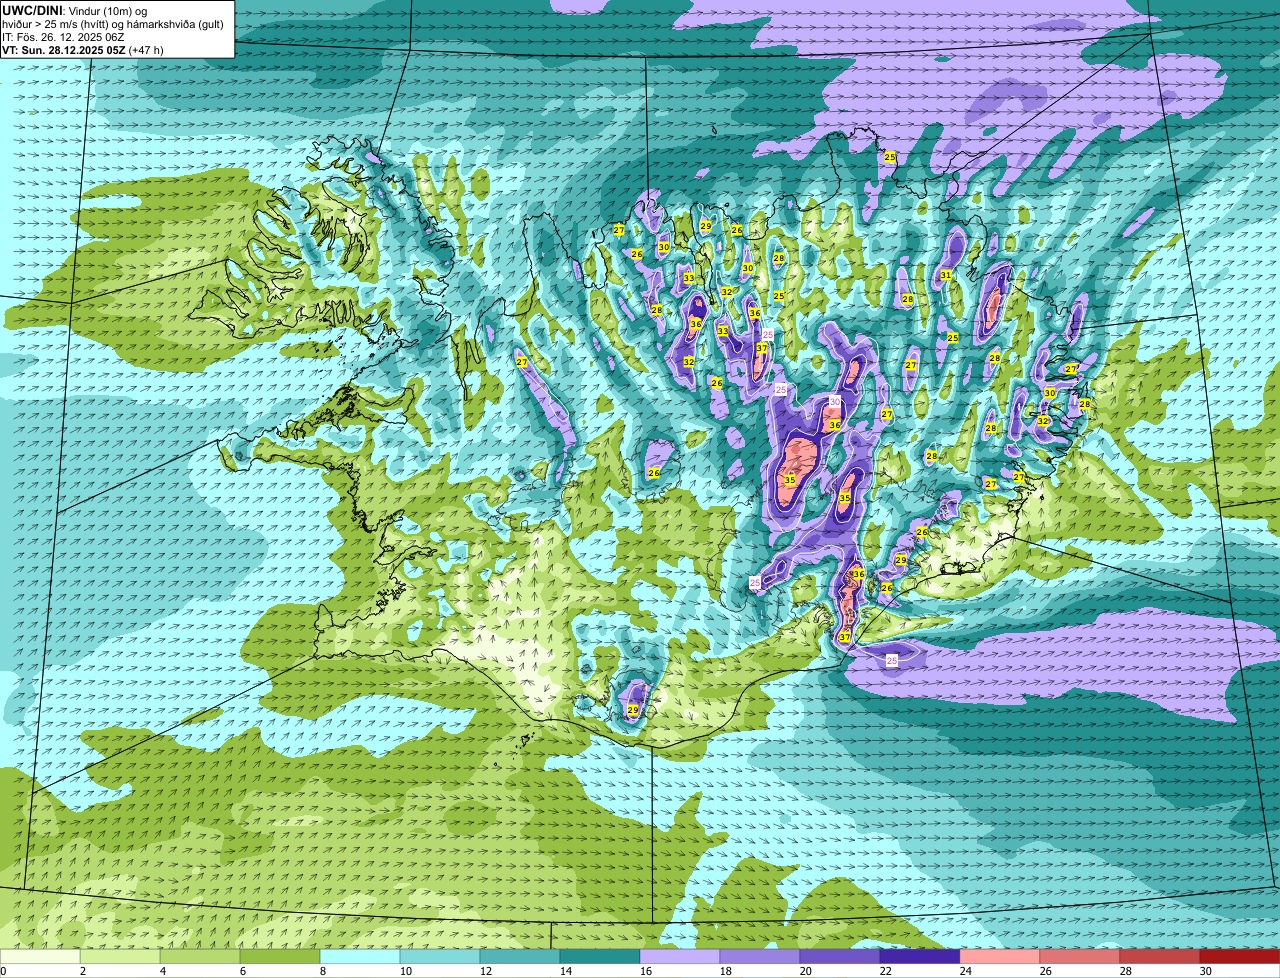Click the 26–28 m/s salmon legend swatch
This screenshot has height=978, width=1280.
pyautogui.click(x=1080, y=956)
